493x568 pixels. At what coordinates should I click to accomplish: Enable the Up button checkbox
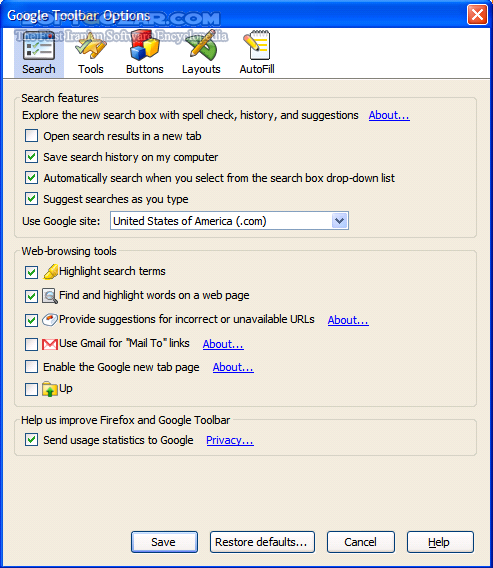[32, 390]
